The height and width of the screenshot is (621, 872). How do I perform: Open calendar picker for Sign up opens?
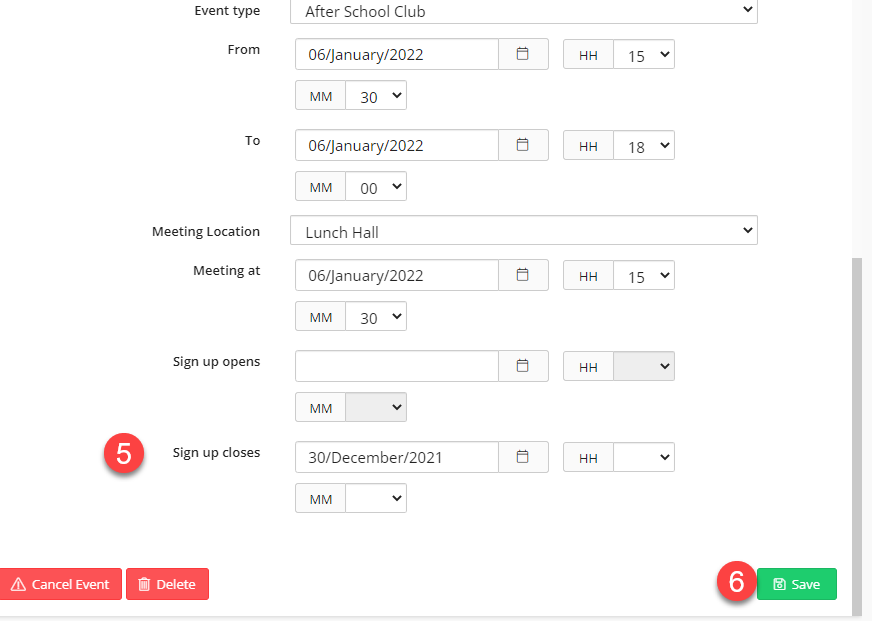[x=522, y=366]
